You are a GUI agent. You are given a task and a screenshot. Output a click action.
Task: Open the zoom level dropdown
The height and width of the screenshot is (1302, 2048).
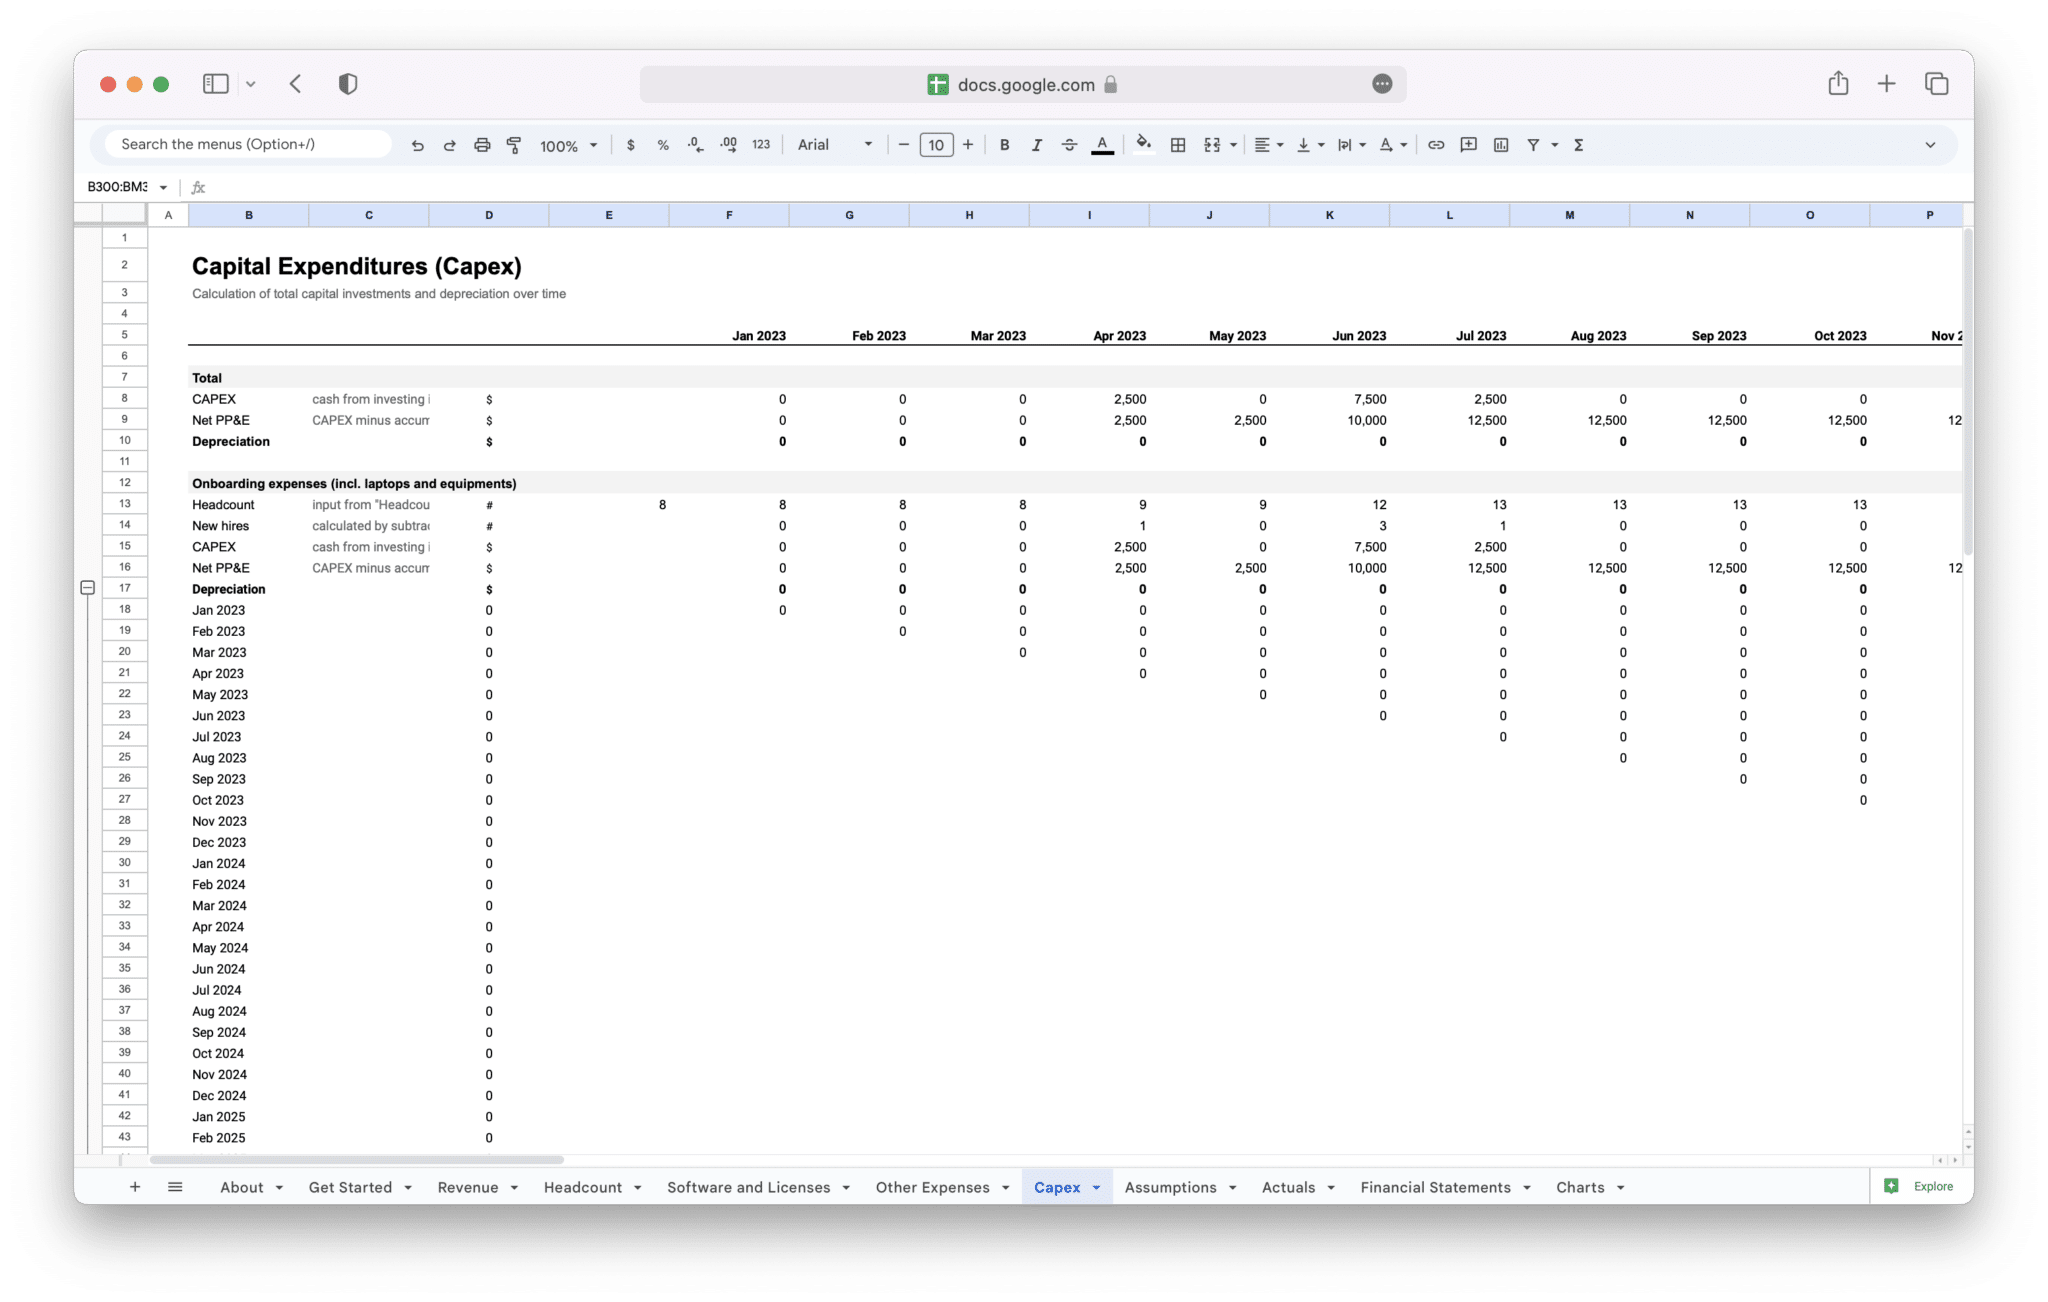(568, 145)
